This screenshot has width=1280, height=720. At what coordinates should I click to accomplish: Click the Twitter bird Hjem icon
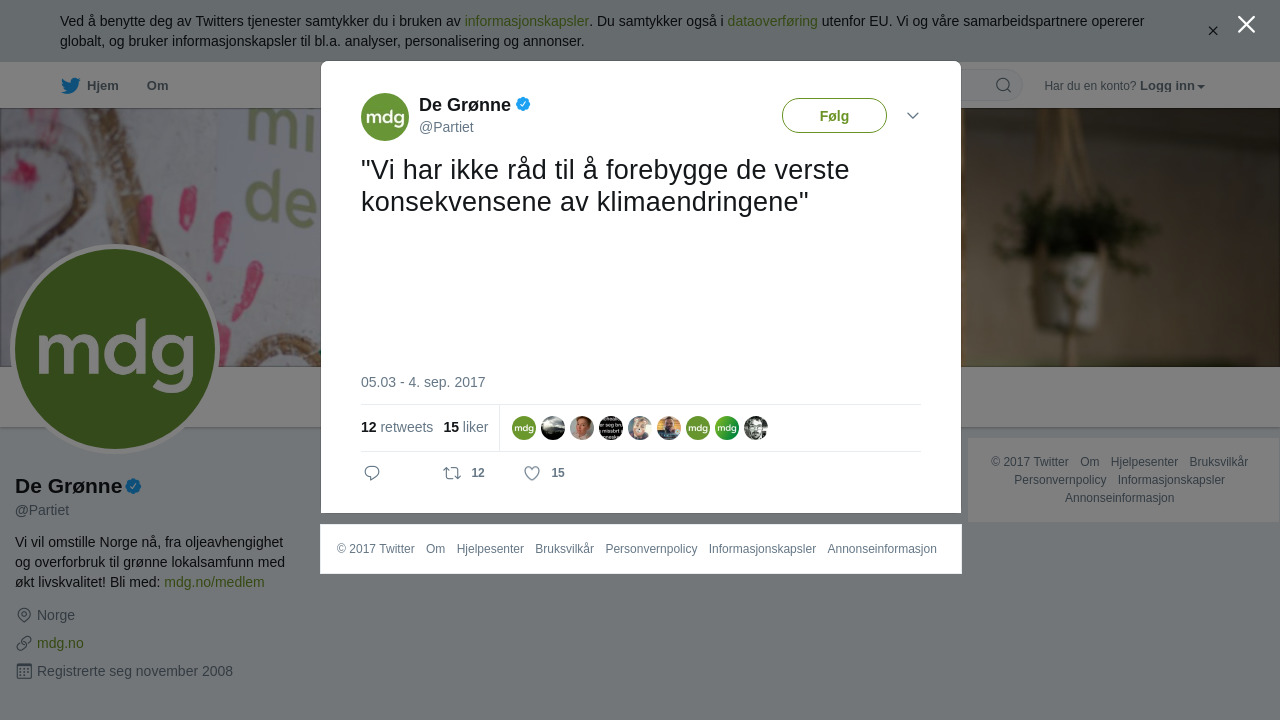tap(70, 86)
